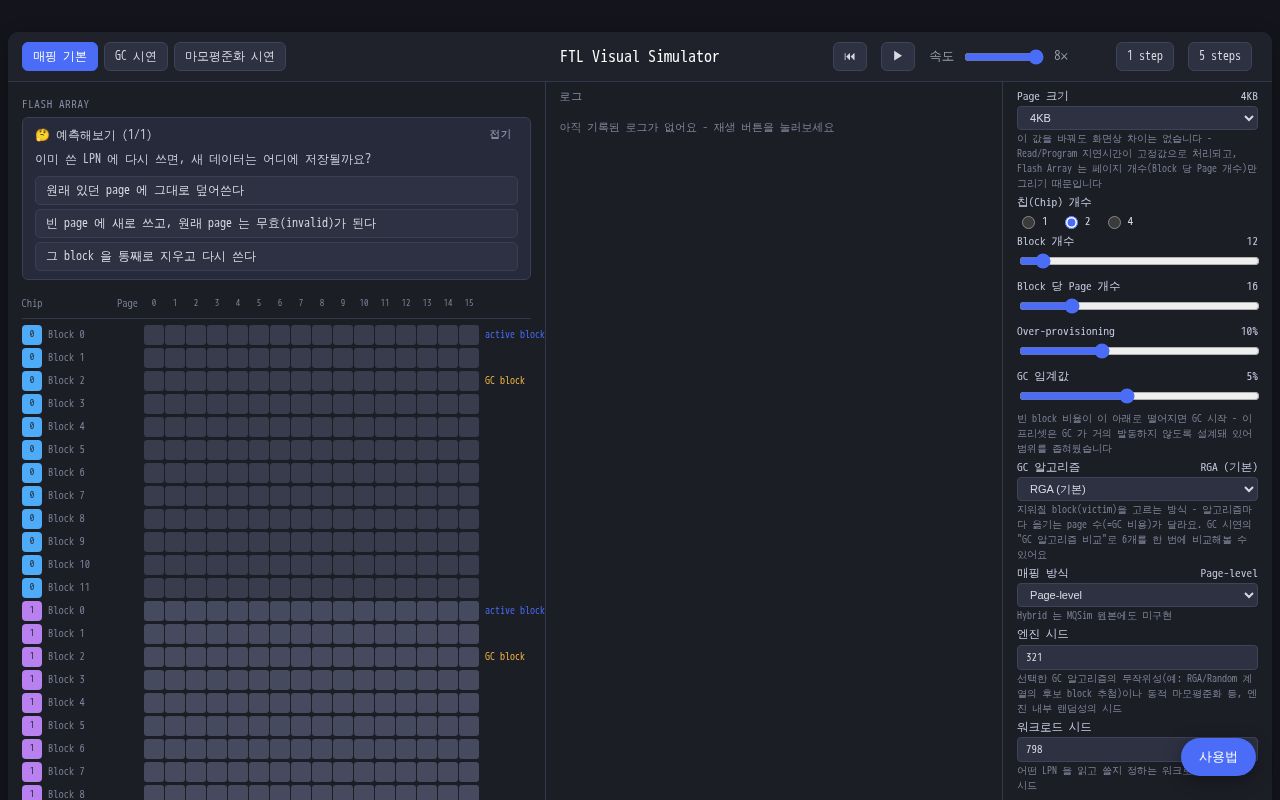This screenshot has height=800, width=1280.
Task: Select the 4 chips radio option
Action: [x=1114, y=222]
